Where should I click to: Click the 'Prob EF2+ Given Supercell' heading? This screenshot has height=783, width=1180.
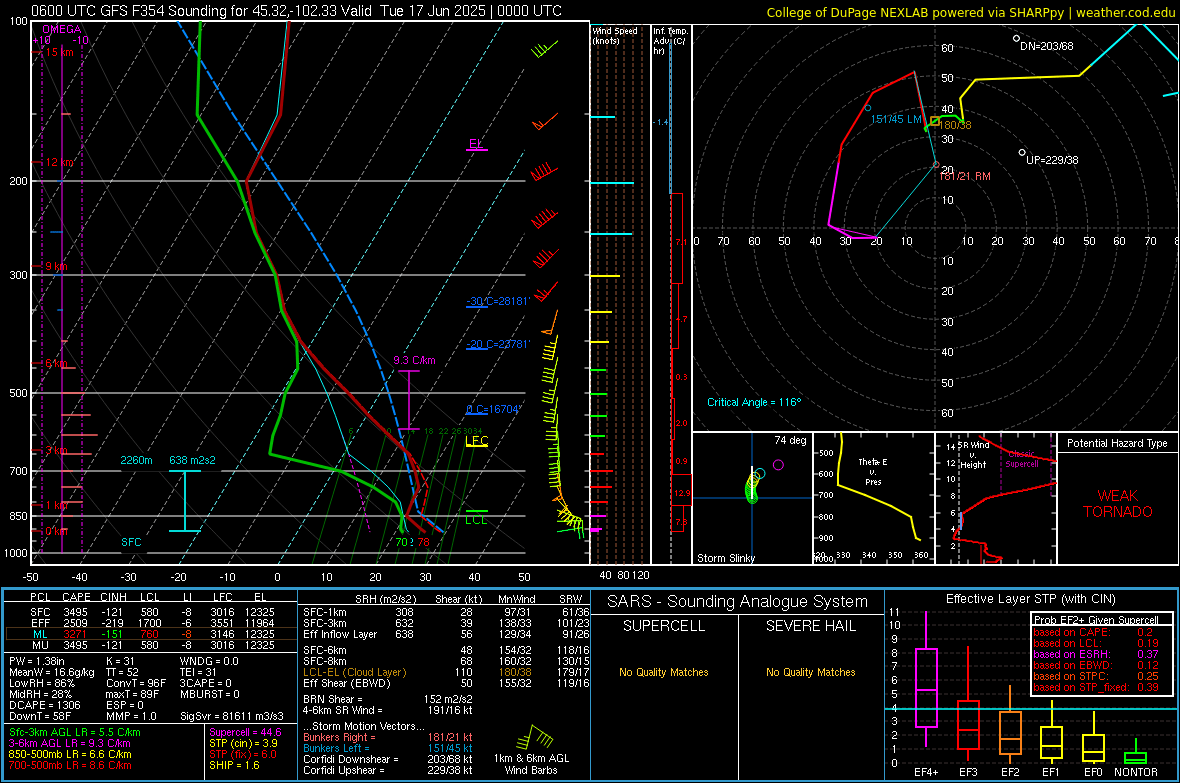(1096, 620)
